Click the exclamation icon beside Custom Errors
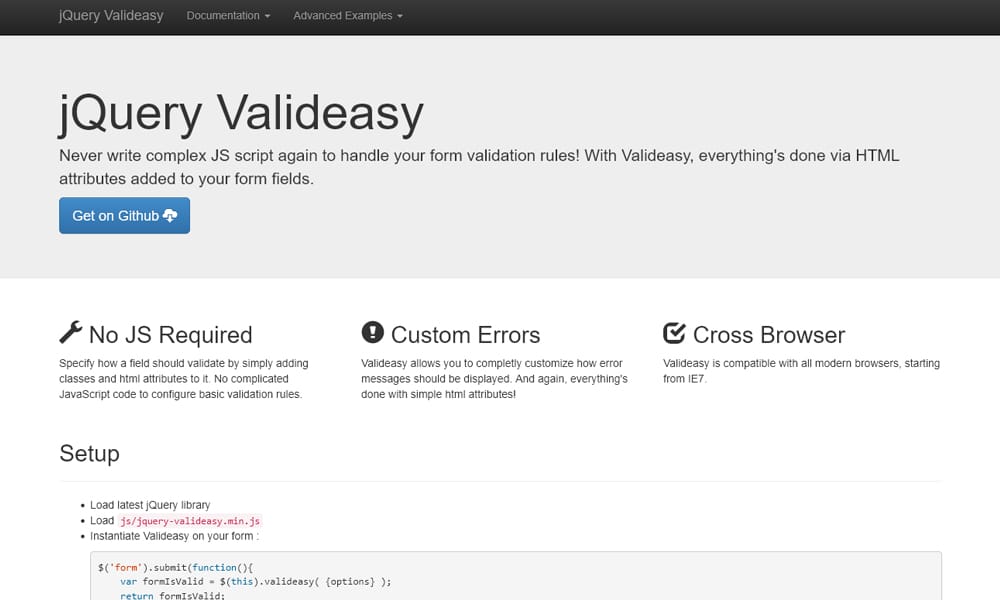 (x=372, y=332)
